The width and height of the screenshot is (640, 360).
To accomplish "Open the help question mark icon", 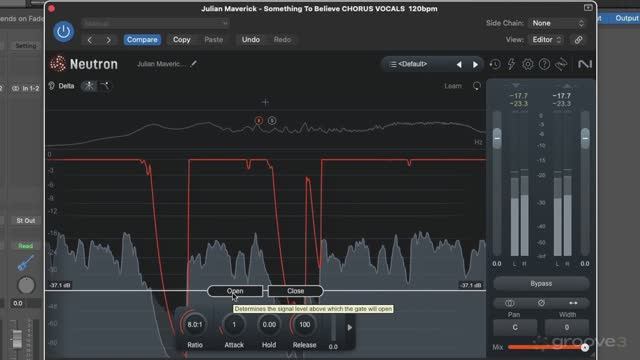I will click(544, 64).
